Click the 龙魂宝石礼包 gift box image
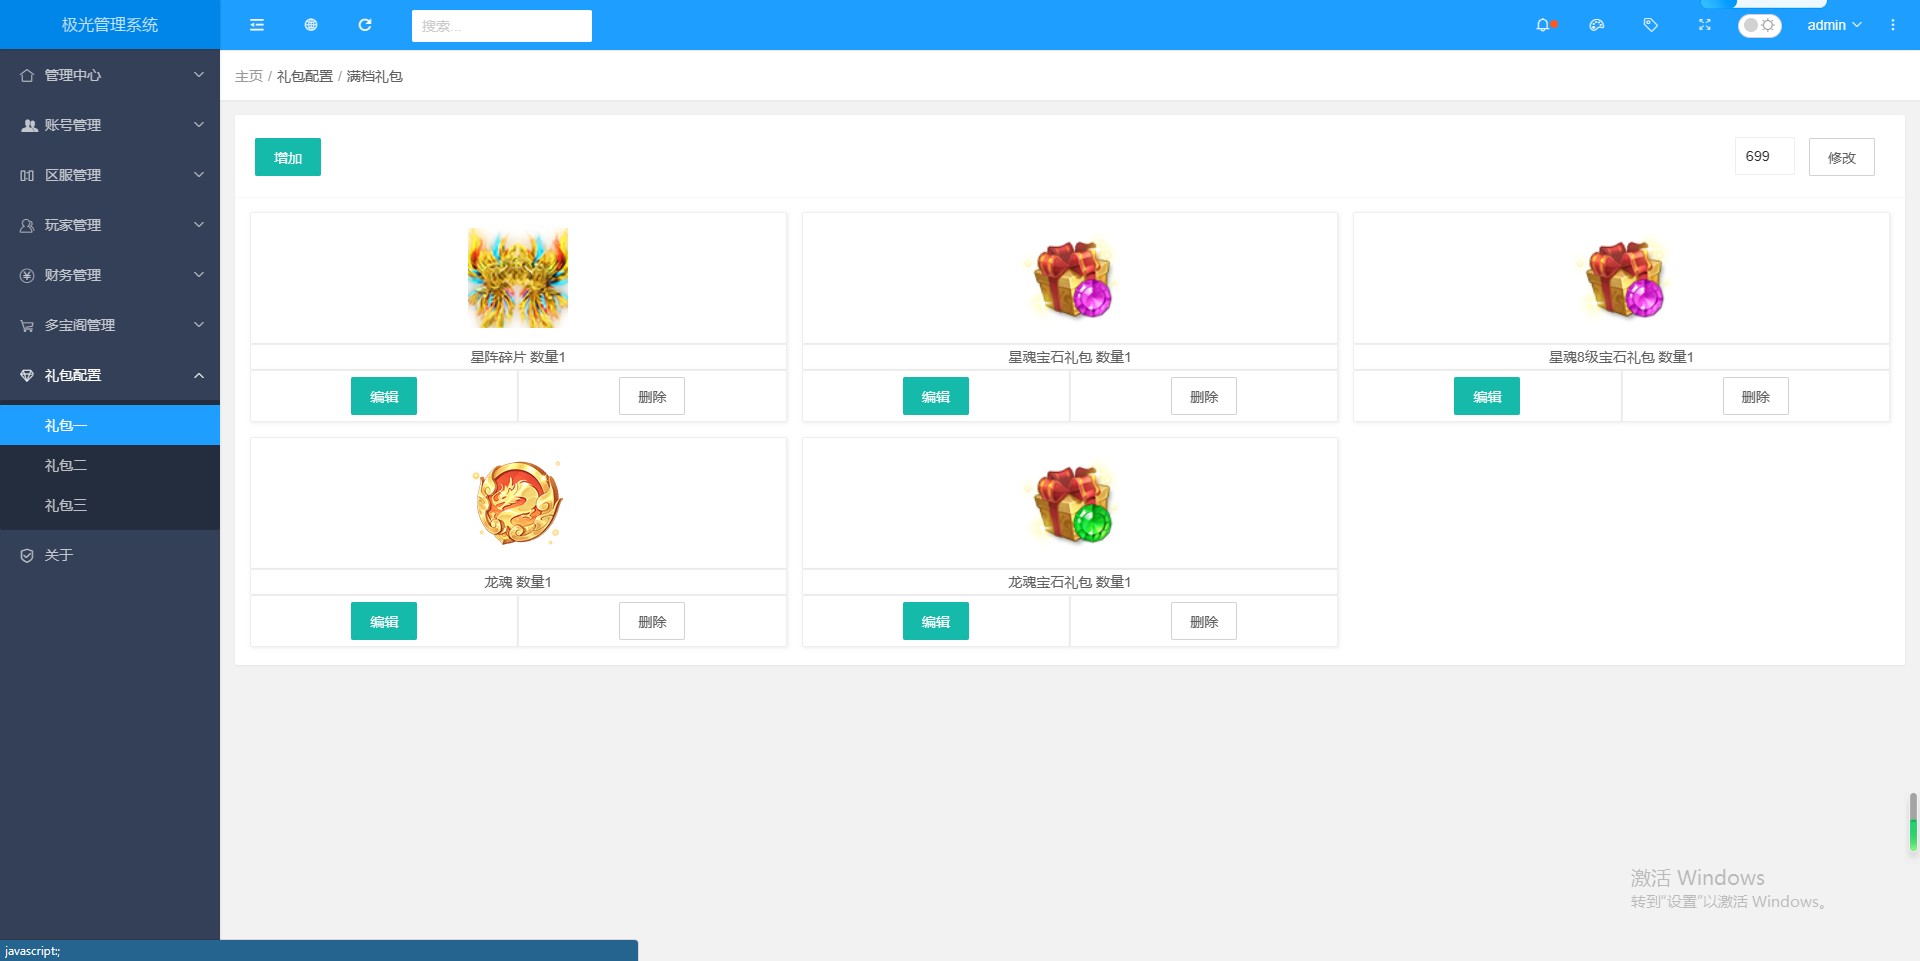Screen dimensions: 1920x961 click(1070, 503)
